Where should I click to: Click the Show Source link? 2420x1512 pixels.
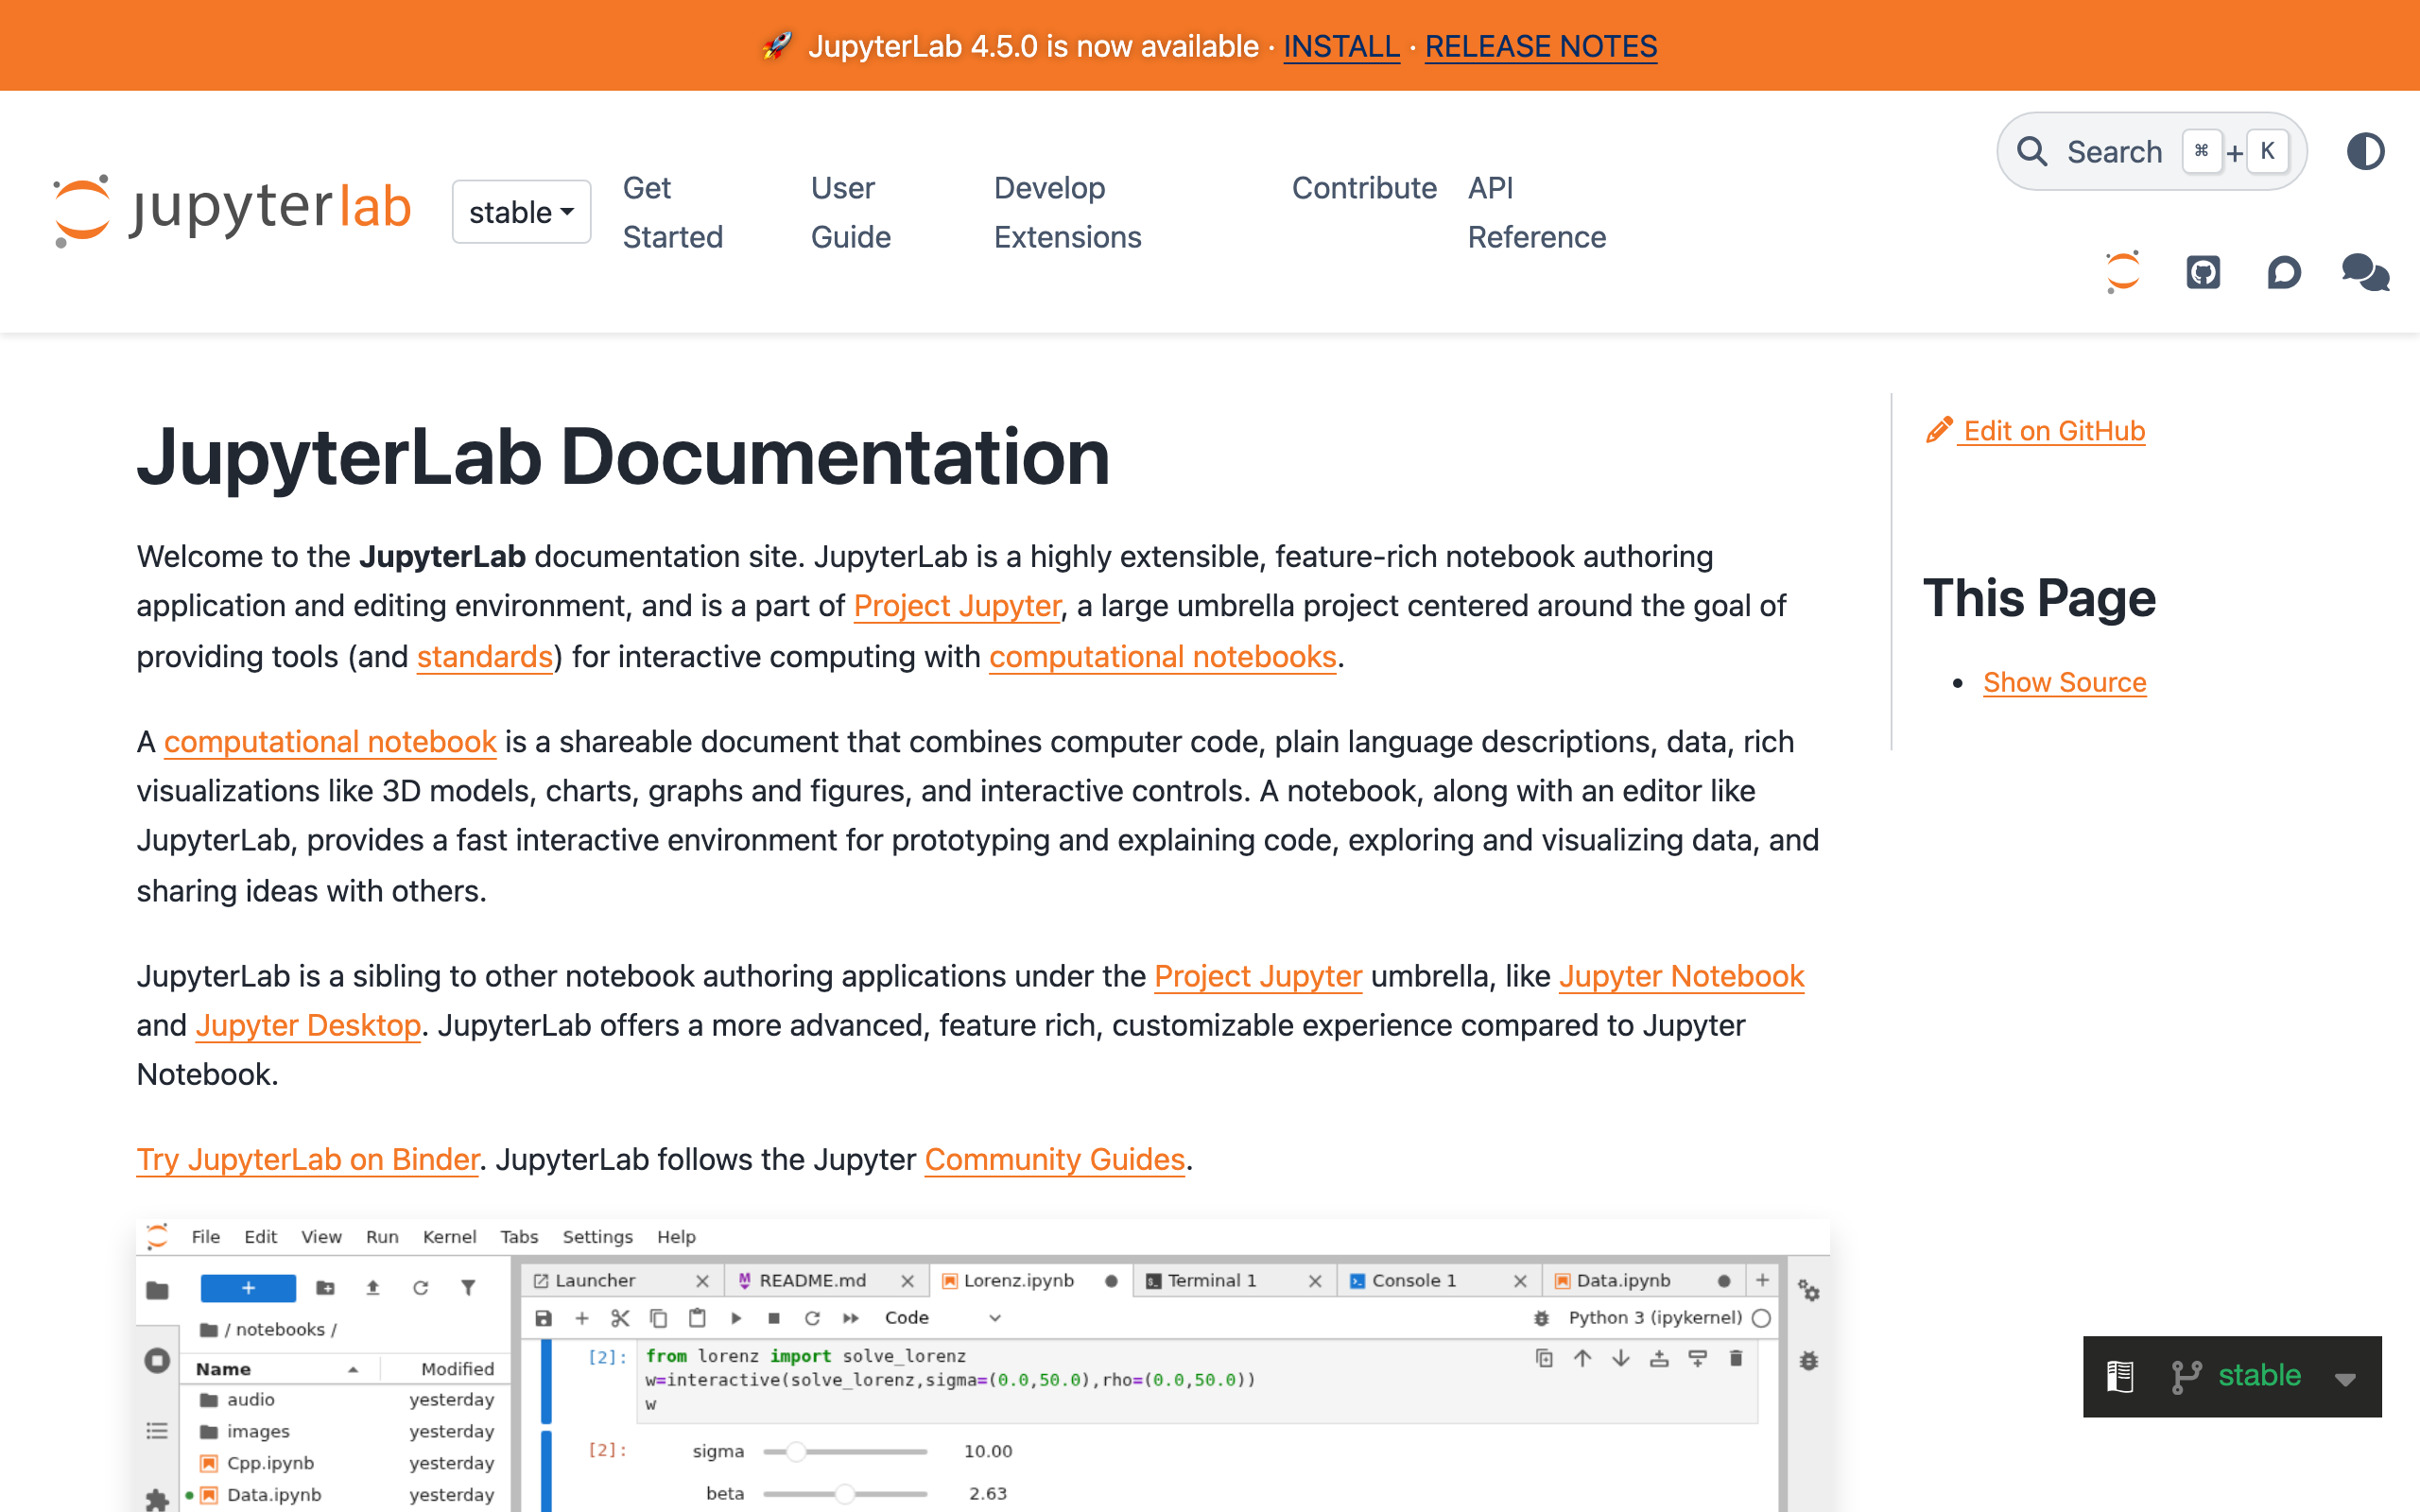[x=2064, y=682]
